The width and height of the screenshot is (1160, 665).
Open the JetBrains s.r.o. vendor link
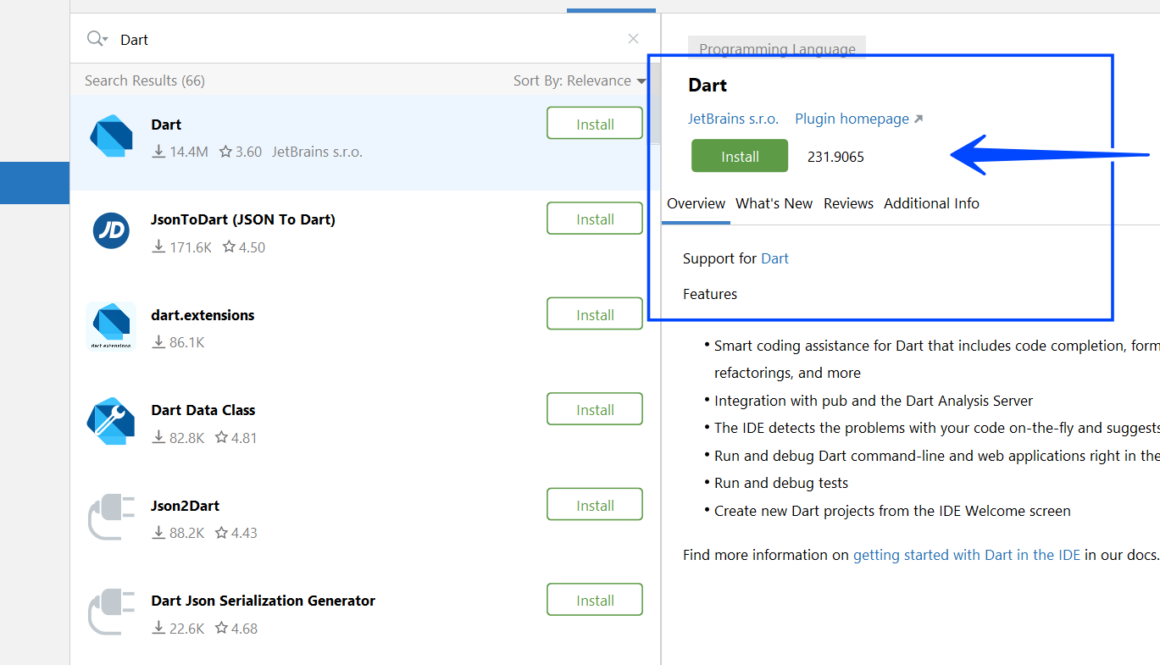coord(733,119)
